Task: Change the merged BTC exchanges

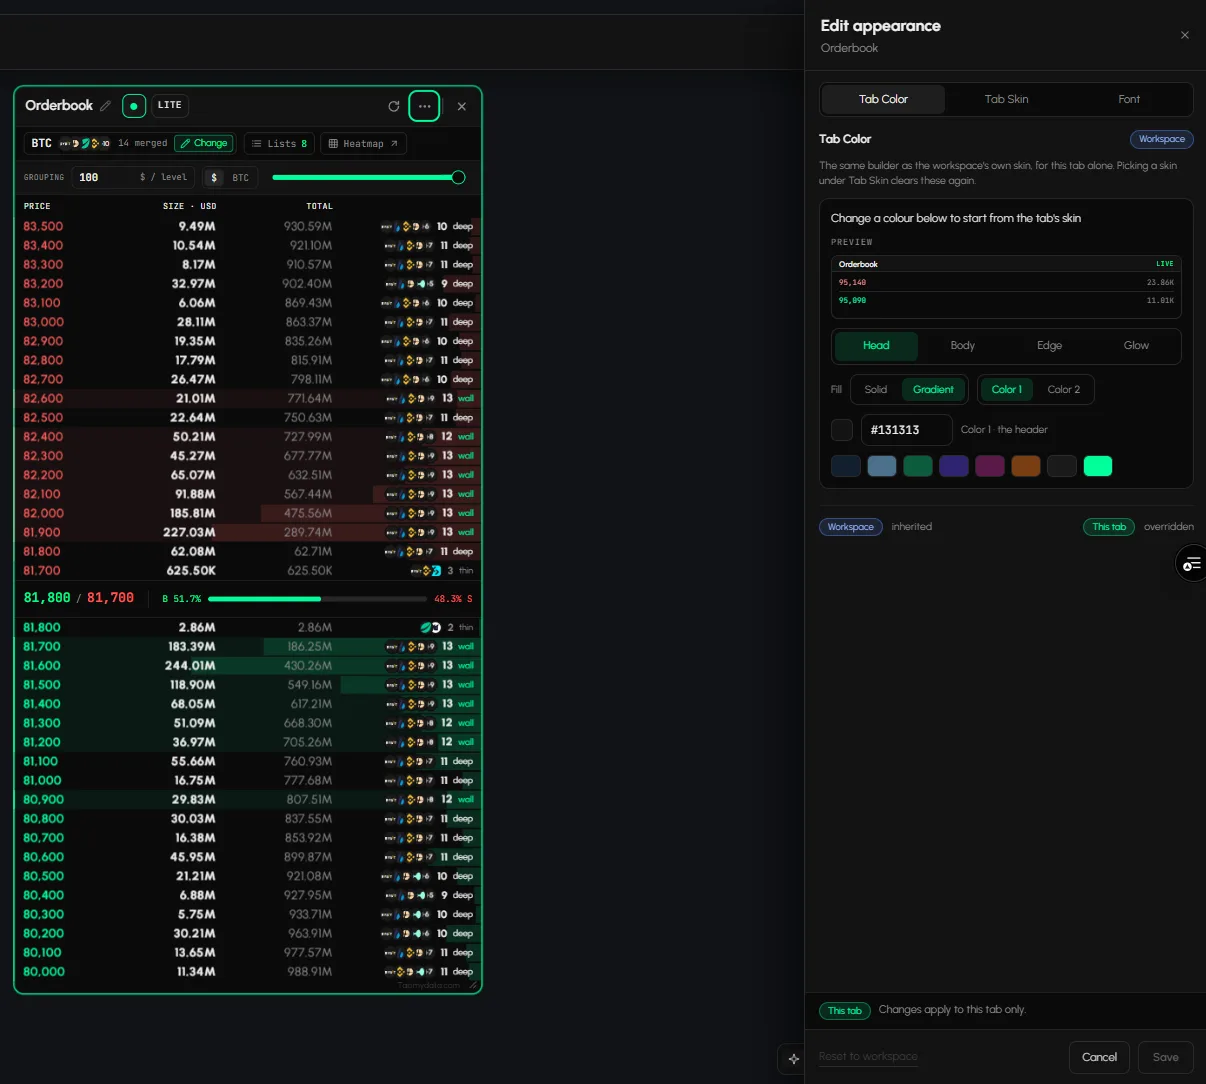Action: pos(204,143)
